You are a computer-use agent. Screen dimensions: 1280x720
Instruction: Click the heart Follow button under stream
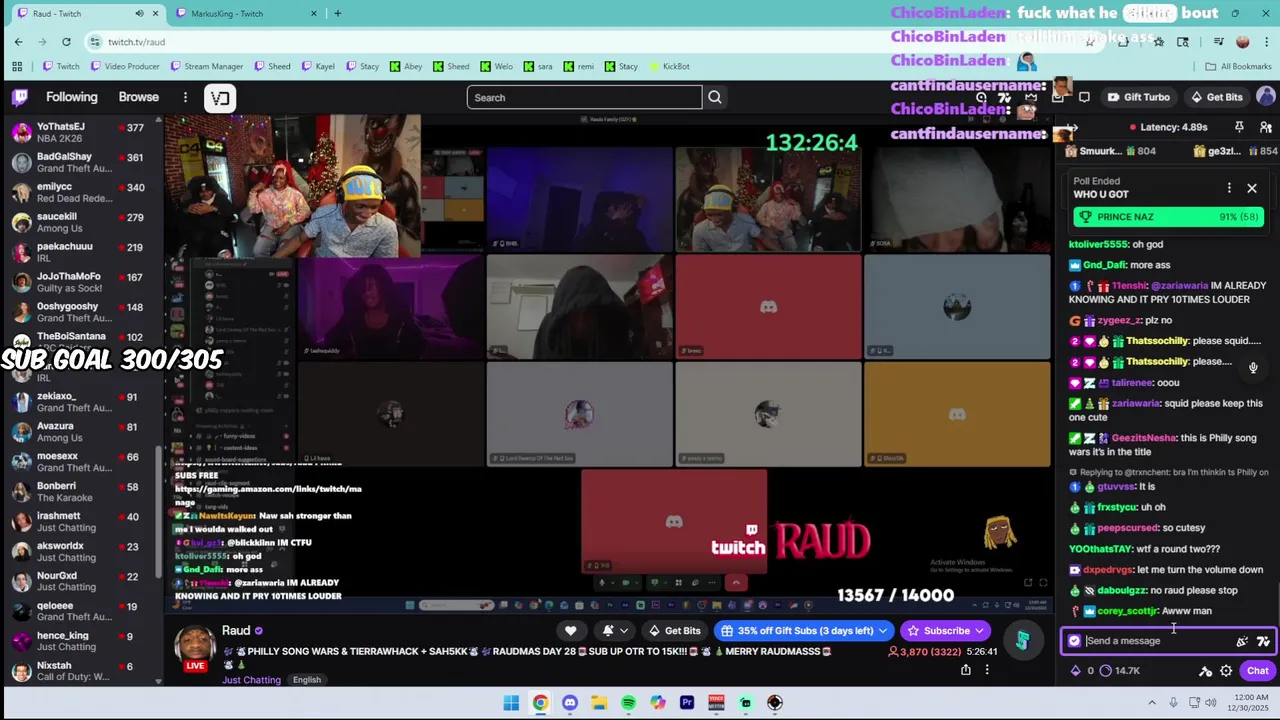pyautogui.click(x=570, y=631)
